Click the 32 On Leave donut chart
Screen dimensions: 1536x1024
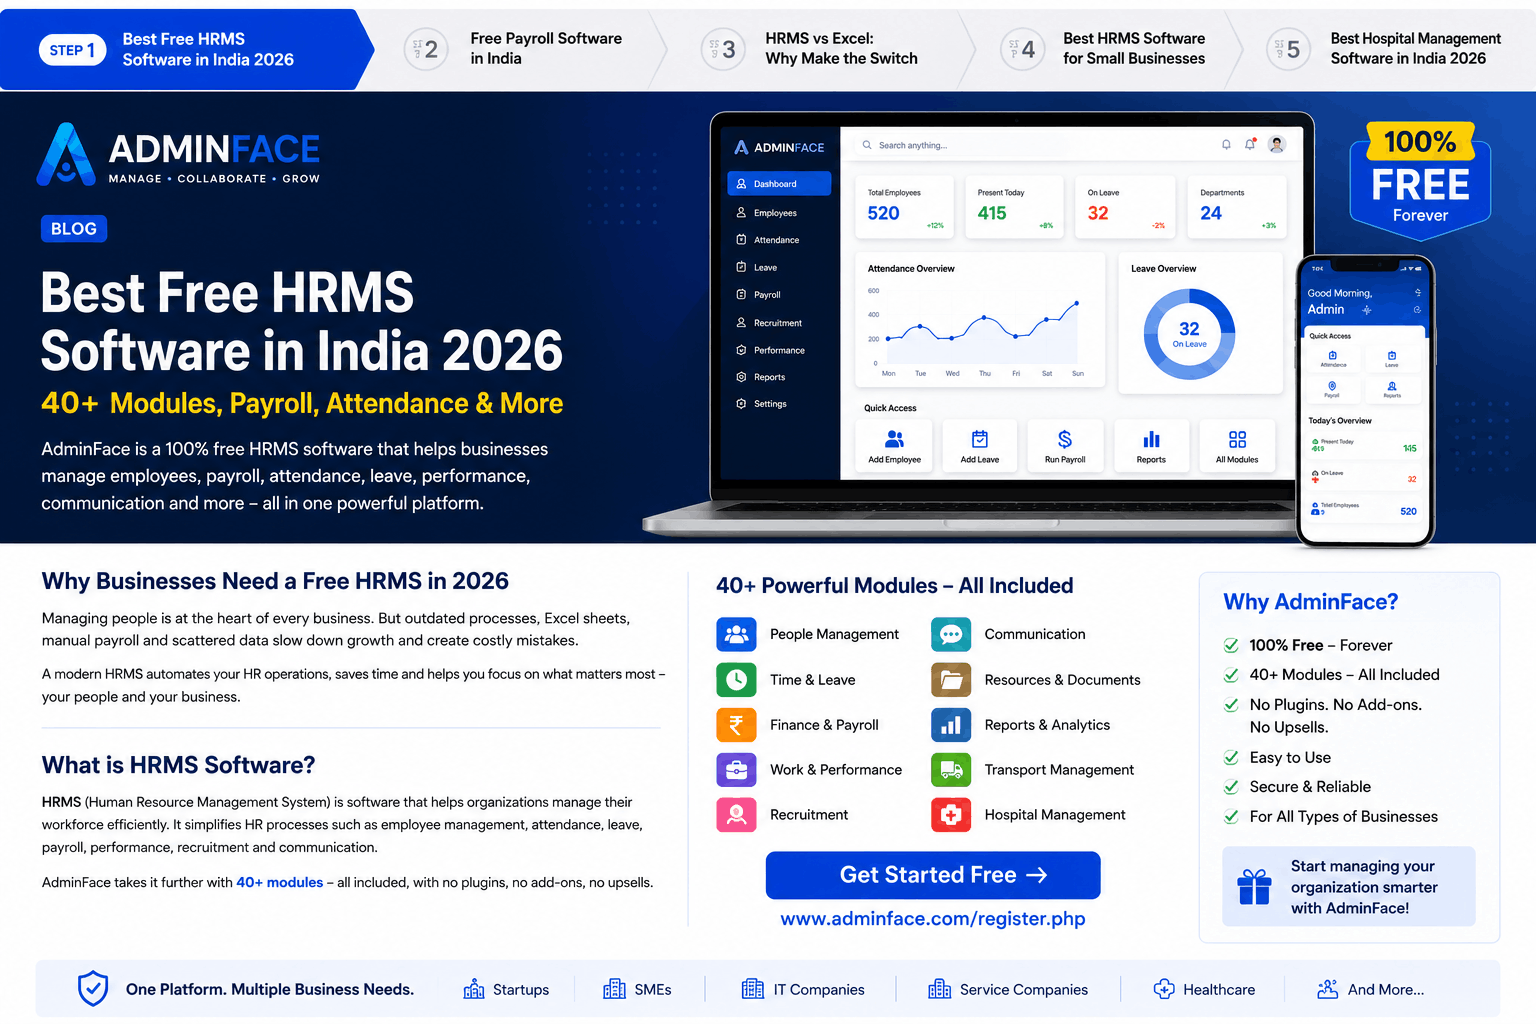[x=1189, y=334]
